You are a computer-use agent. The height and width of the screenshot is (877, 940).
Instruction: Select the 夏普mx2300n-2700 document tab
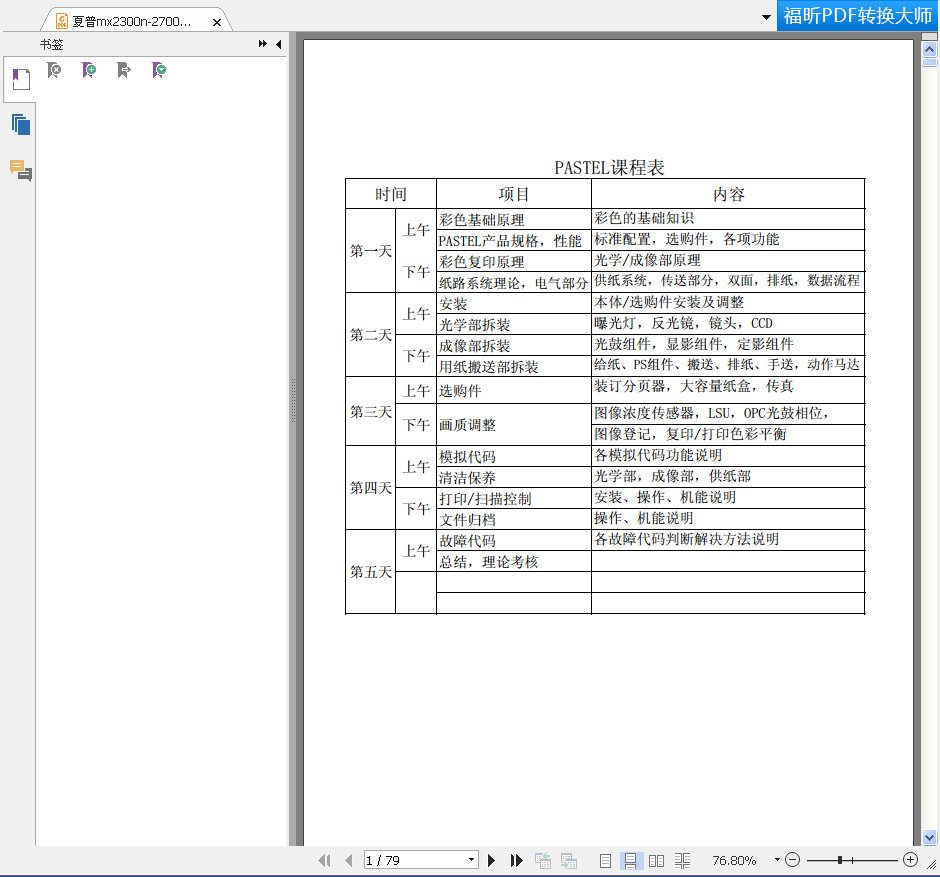coord(131,22)
